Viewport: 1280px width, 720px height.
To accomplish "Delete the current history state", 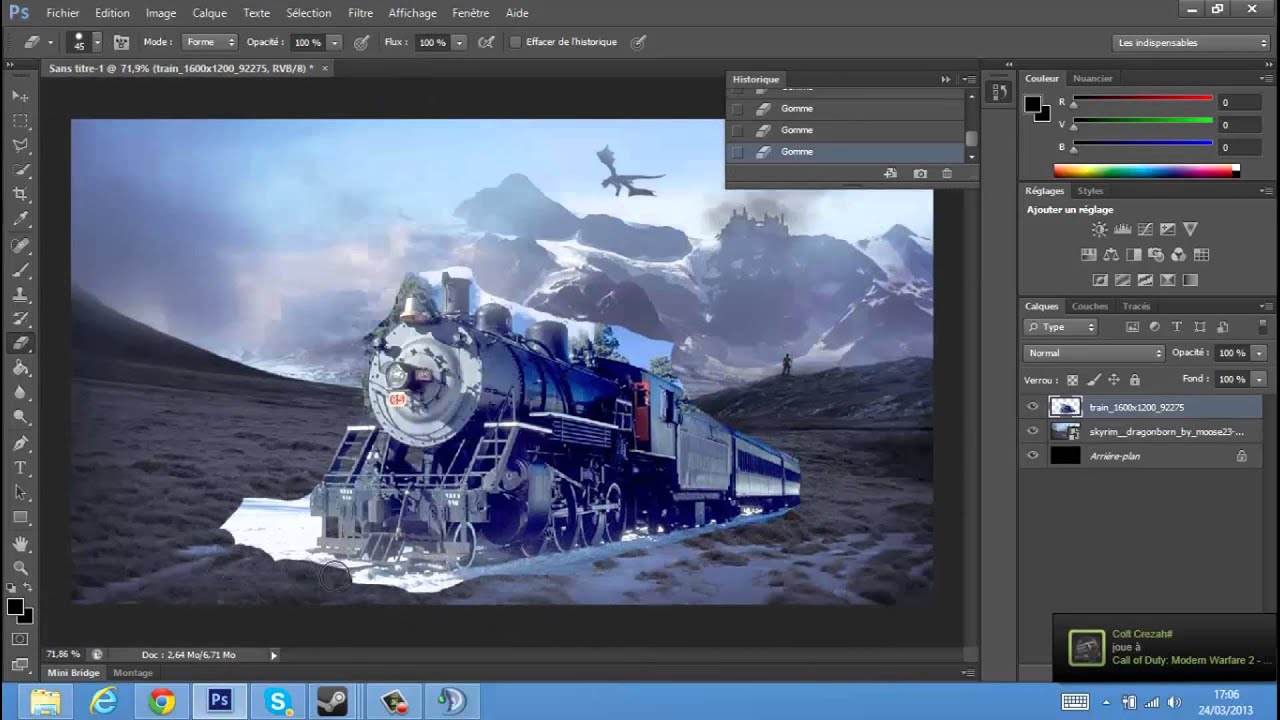I will [947, 174].
